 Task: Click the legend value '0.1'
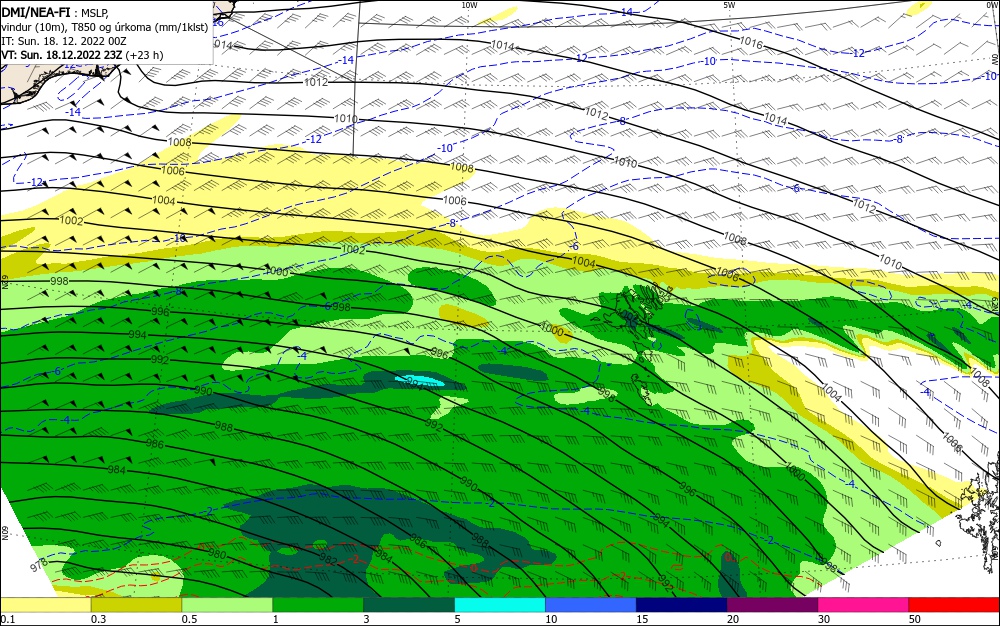(x=8, y=619)
